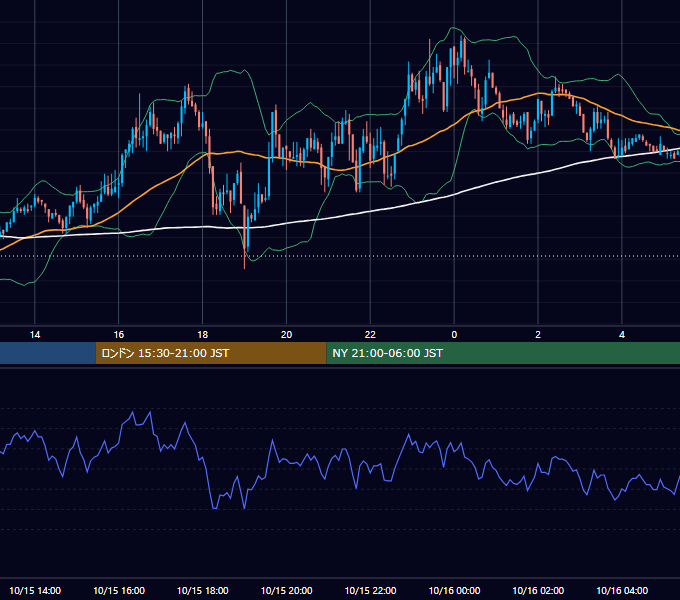The height and width of the screenshot is (600, 680).
Task: Select the blue session bar before ロンドン
Action: [48, 353]
